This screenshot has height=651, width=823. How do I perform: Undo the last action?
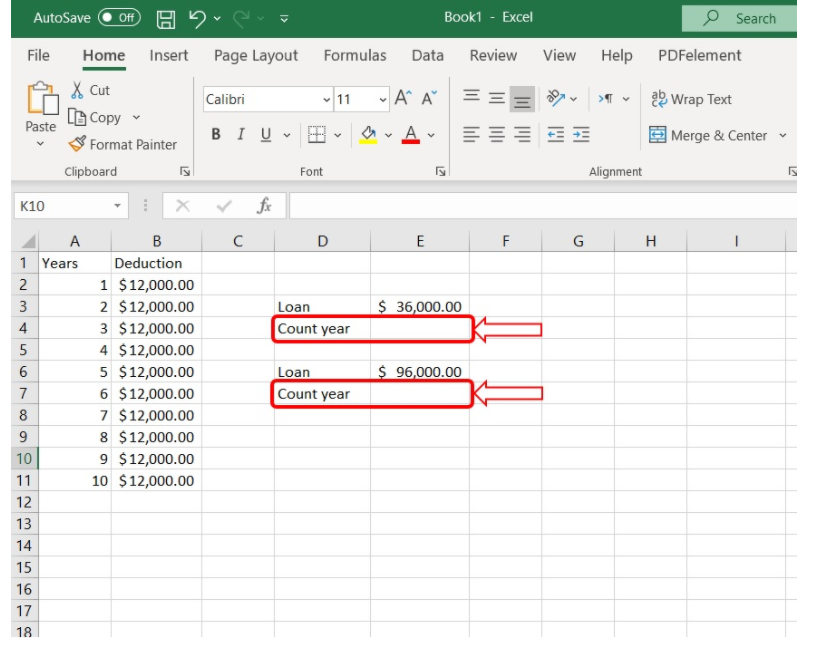tap(197, 18)
